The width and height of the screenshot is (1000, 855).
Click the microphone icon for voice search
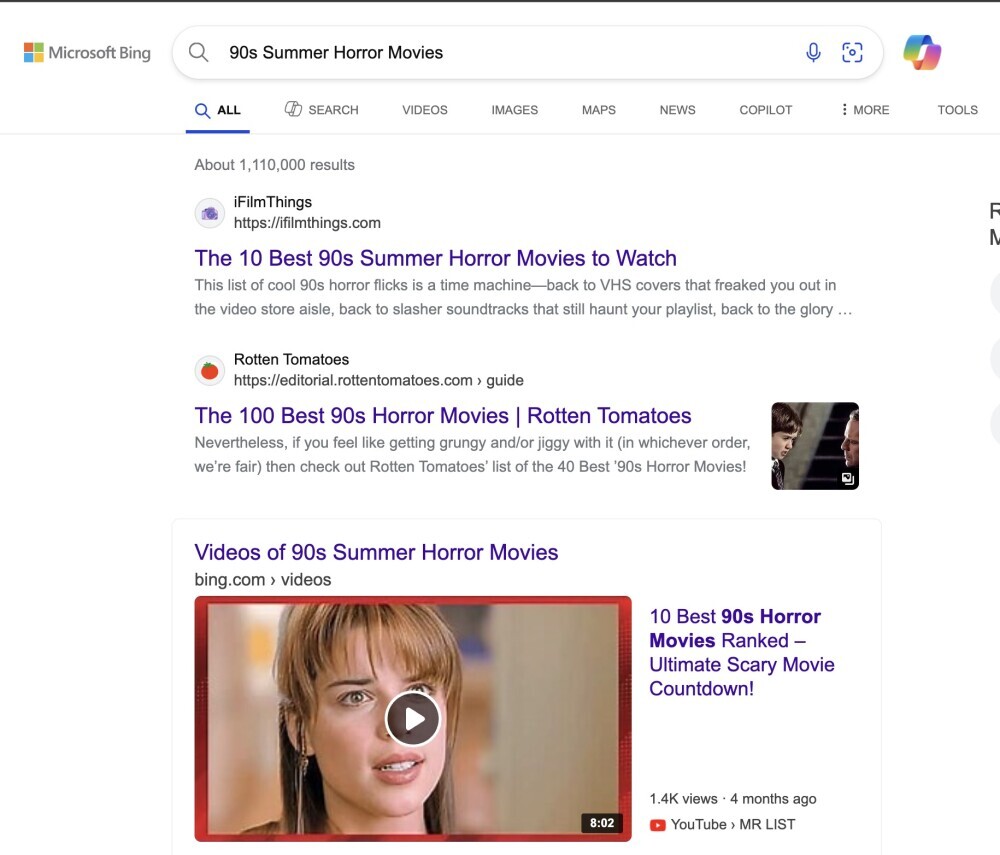point(812,52)
